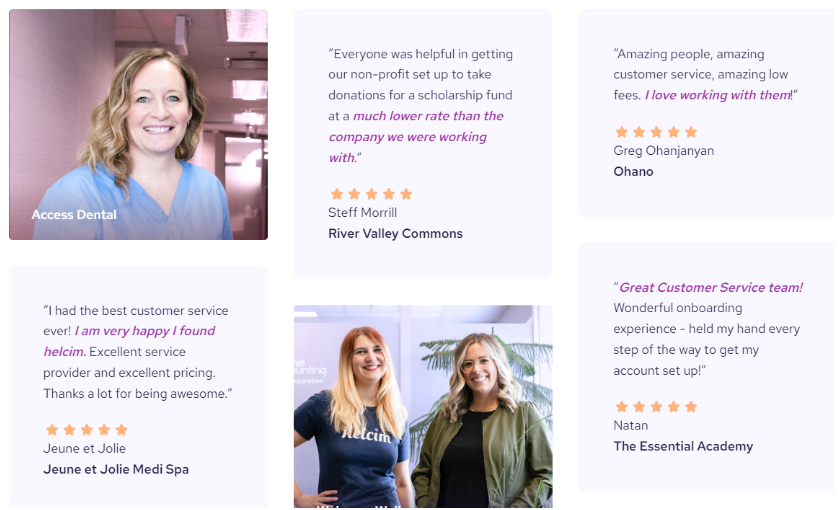Click the star rating under Steff Morrill review

(371, 194)
